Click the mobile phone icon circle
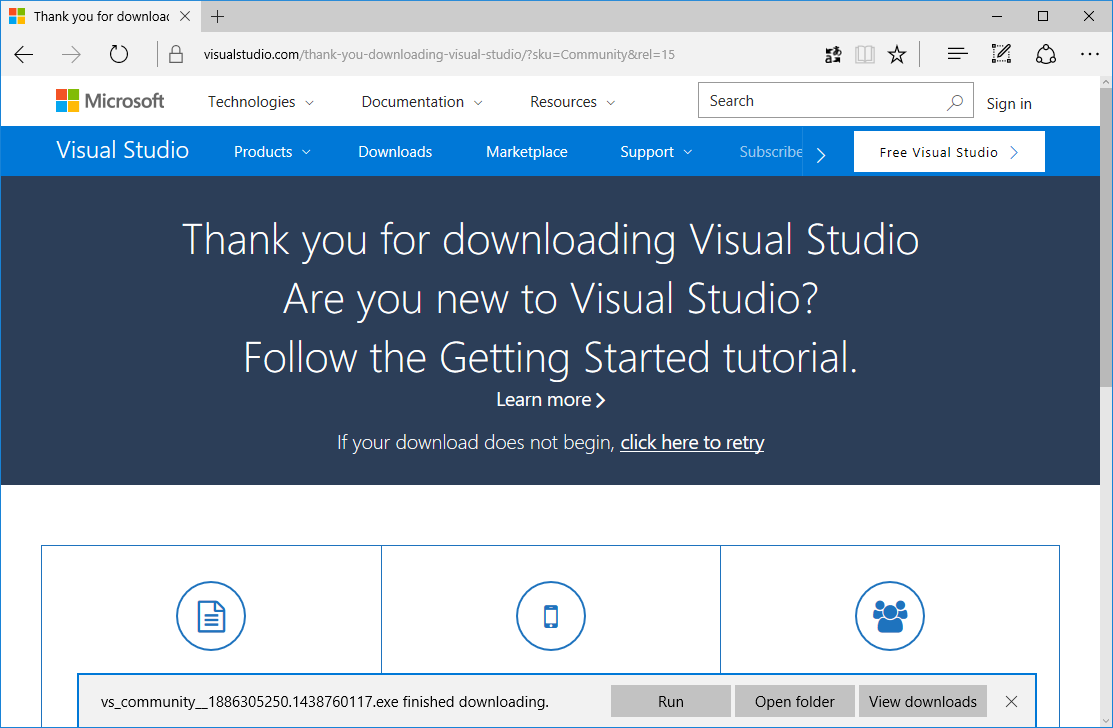The width and height of the screenshot is (1113, 728). [x=551, y=616]
